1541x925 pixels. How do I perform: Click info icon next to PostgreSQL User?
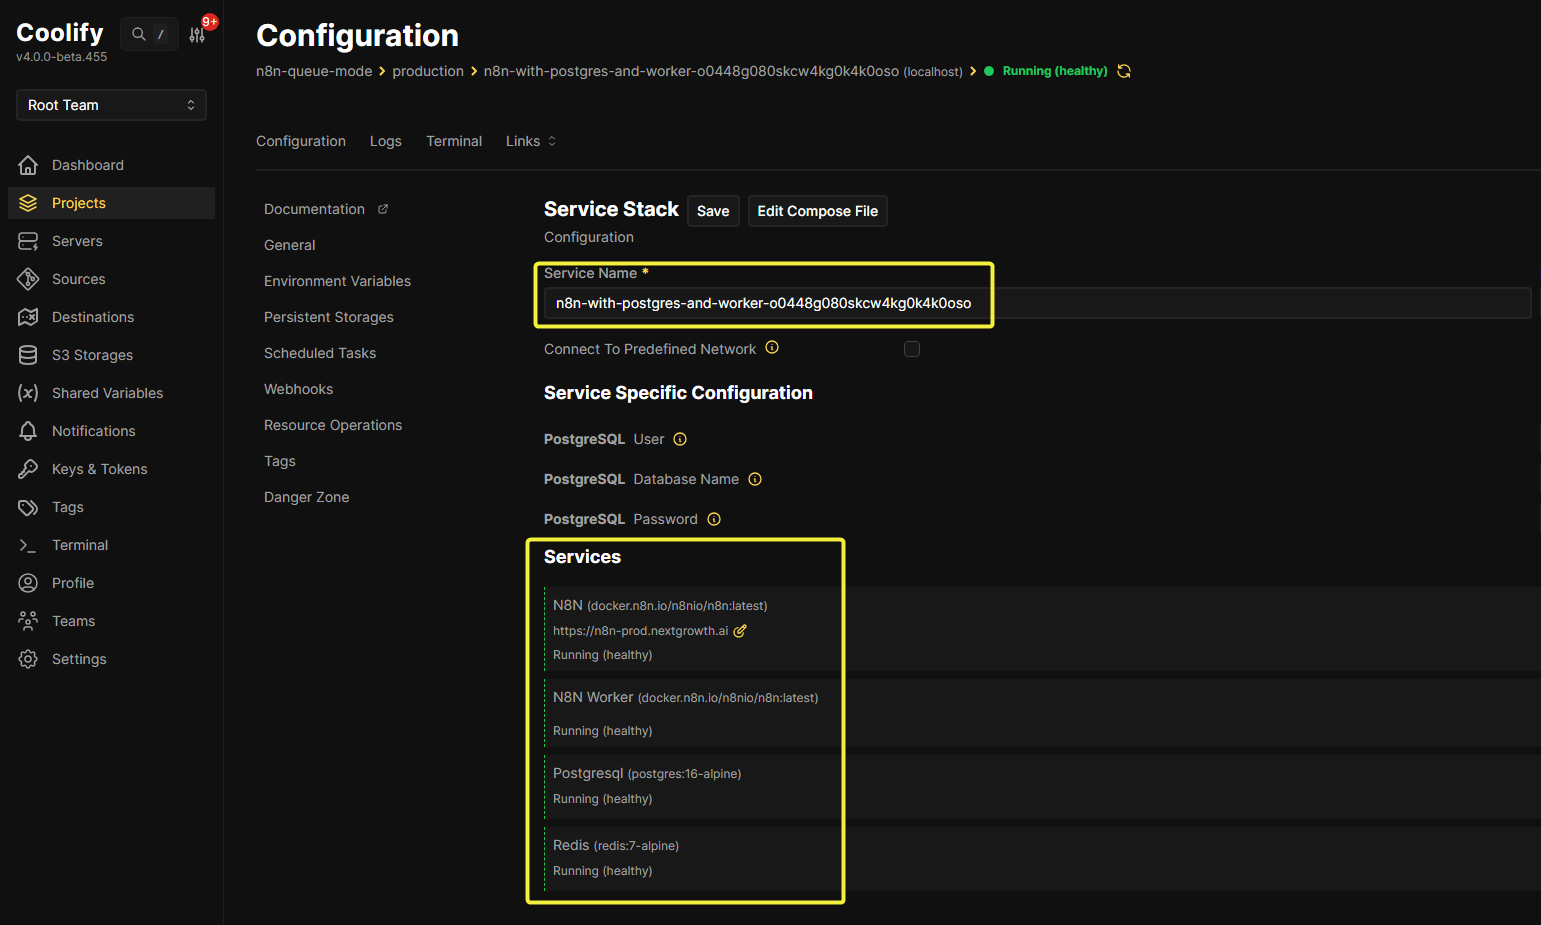tap(680, 439)
